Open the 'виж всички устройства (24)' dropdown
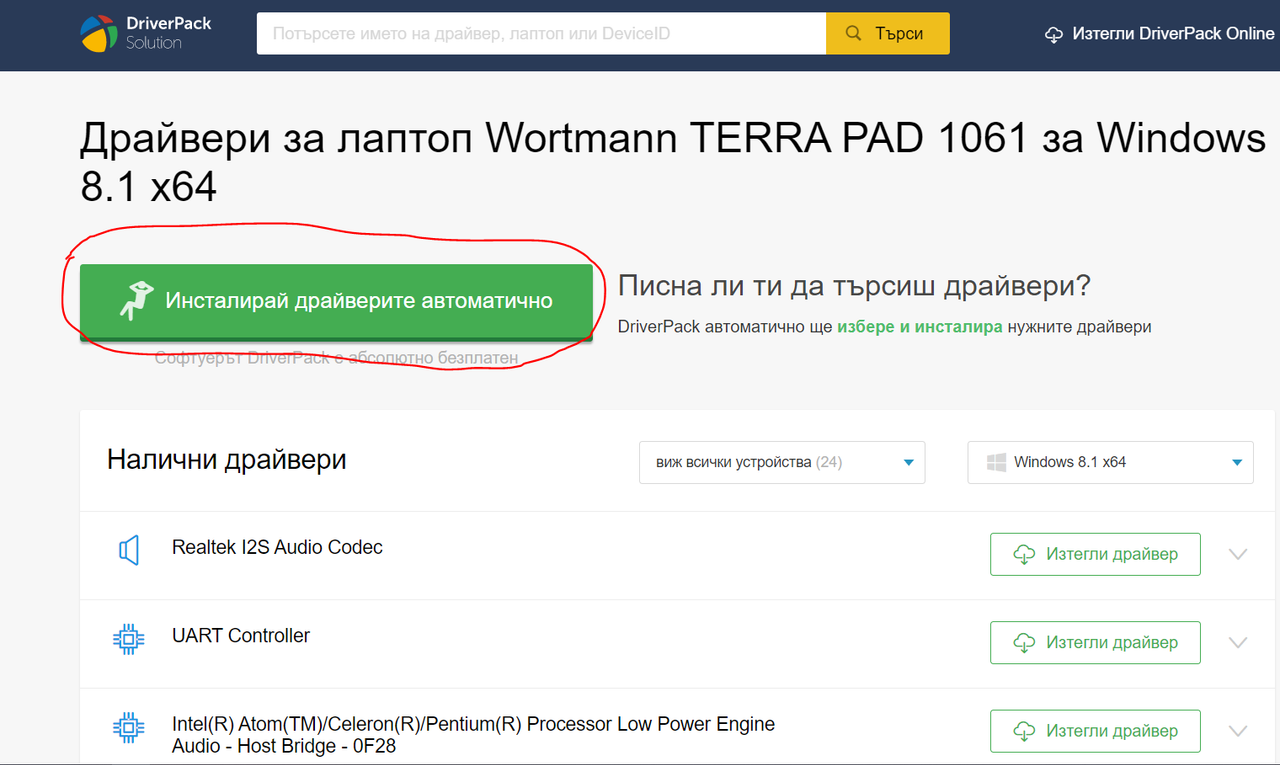1280x765 pixels. click(782, 462)
